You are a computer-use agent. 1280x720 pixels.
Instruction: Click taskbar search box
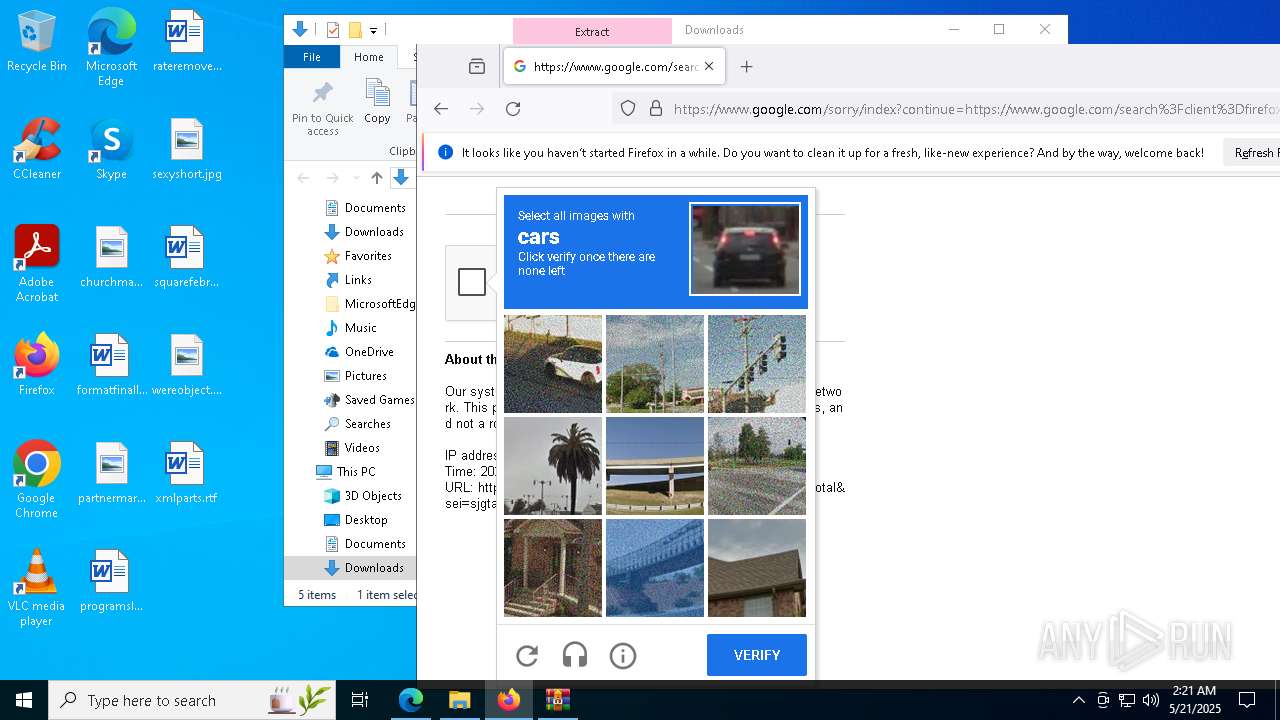click(192, 700)
